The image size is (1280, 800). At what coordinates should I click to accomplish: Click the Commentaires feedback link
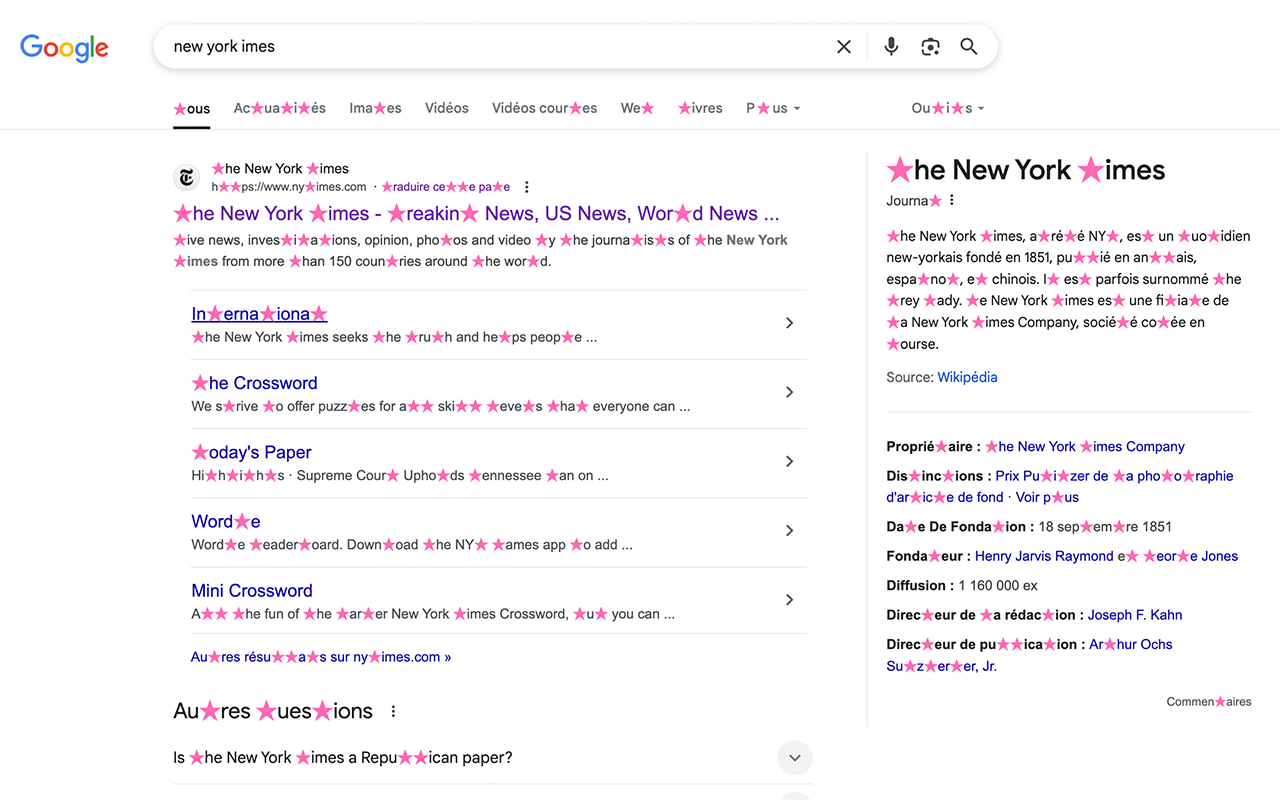click(1209, 702)
